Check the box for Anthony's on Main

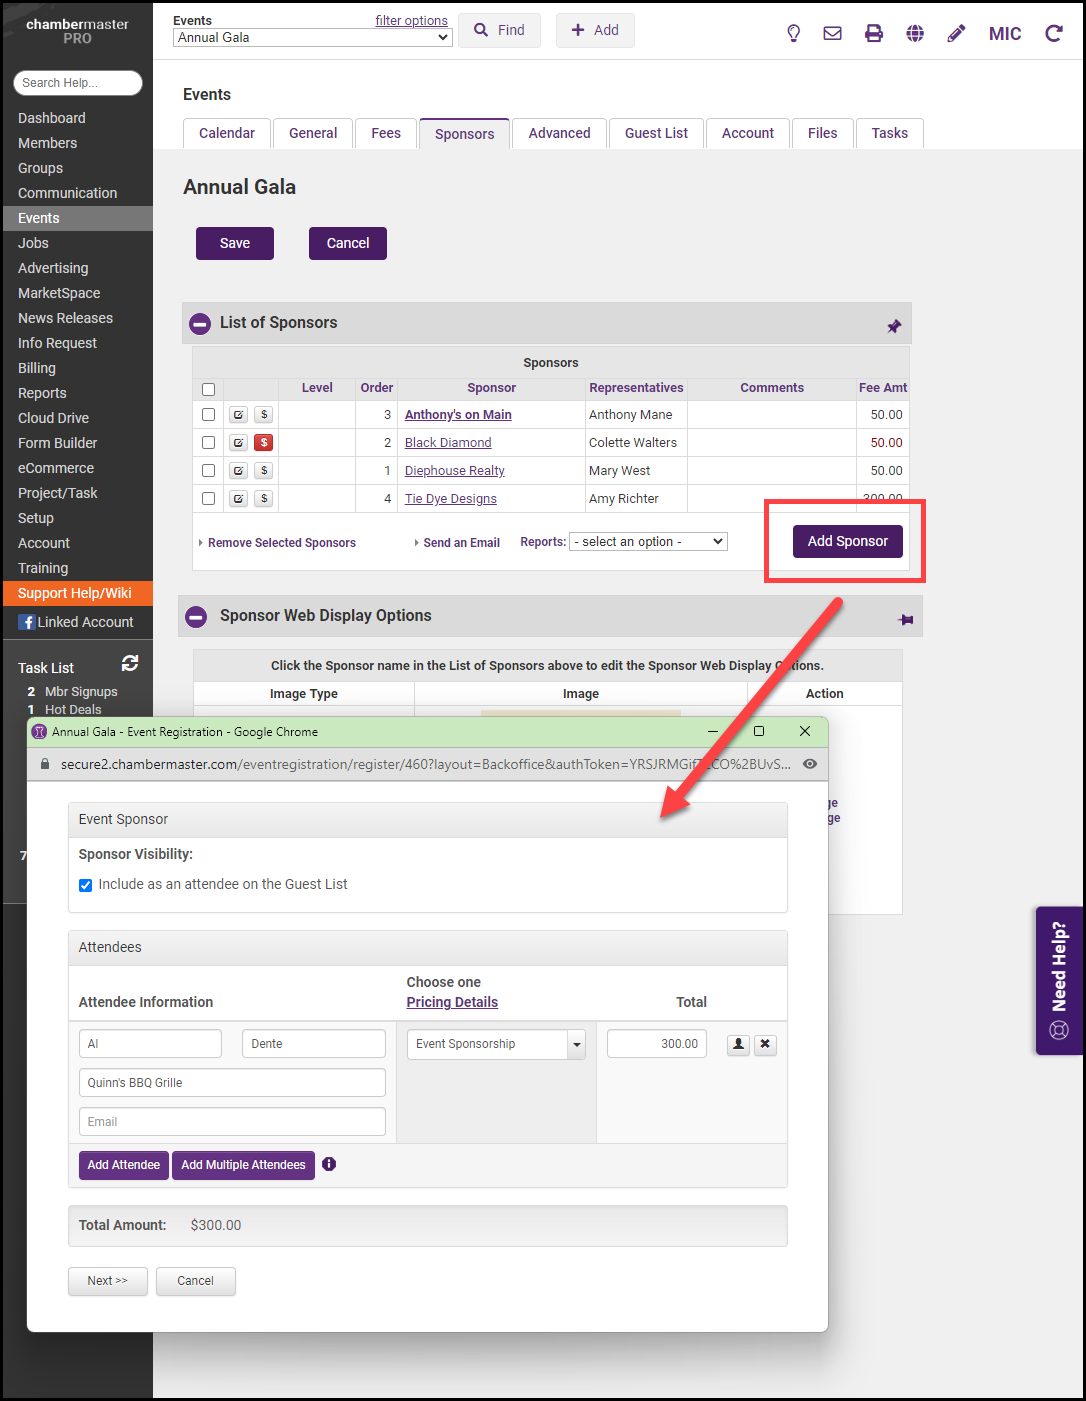click(x=209, y=415)
